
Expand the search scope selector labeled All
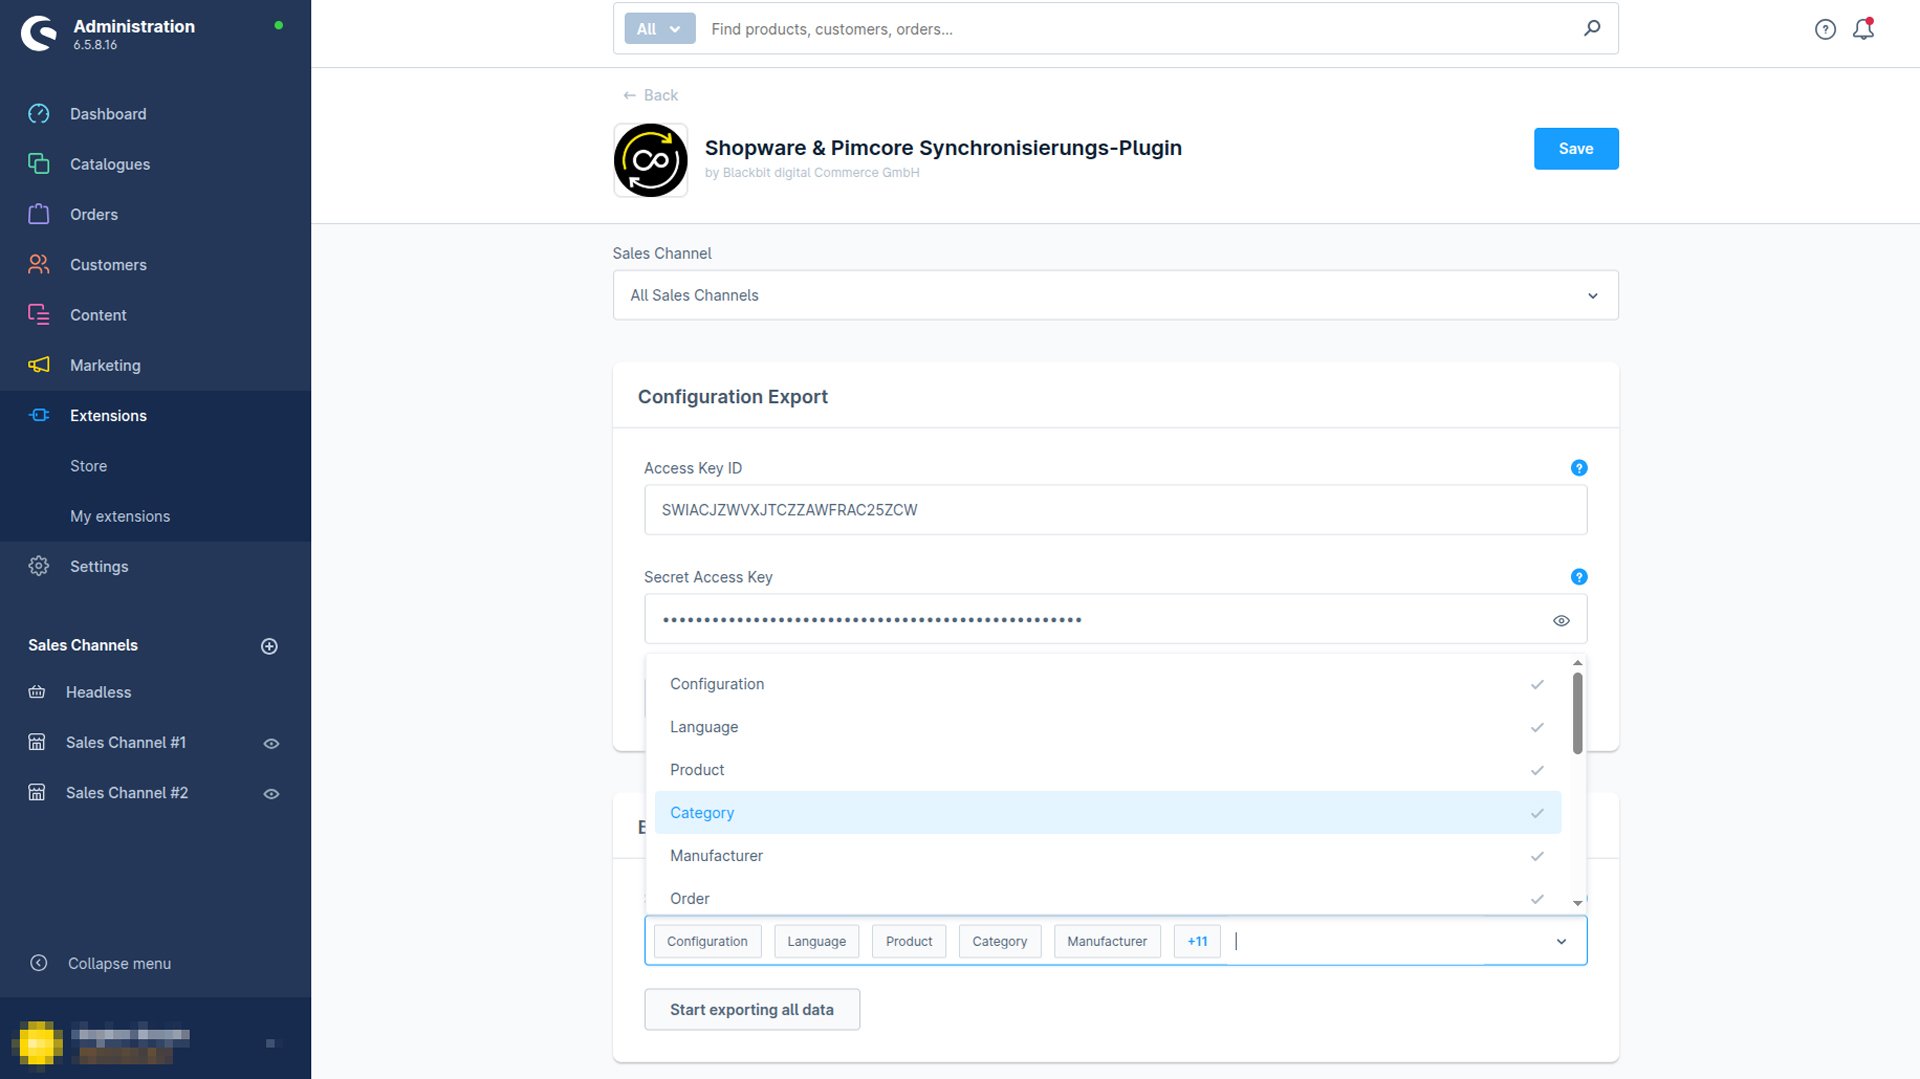click(x=658, y=28)
